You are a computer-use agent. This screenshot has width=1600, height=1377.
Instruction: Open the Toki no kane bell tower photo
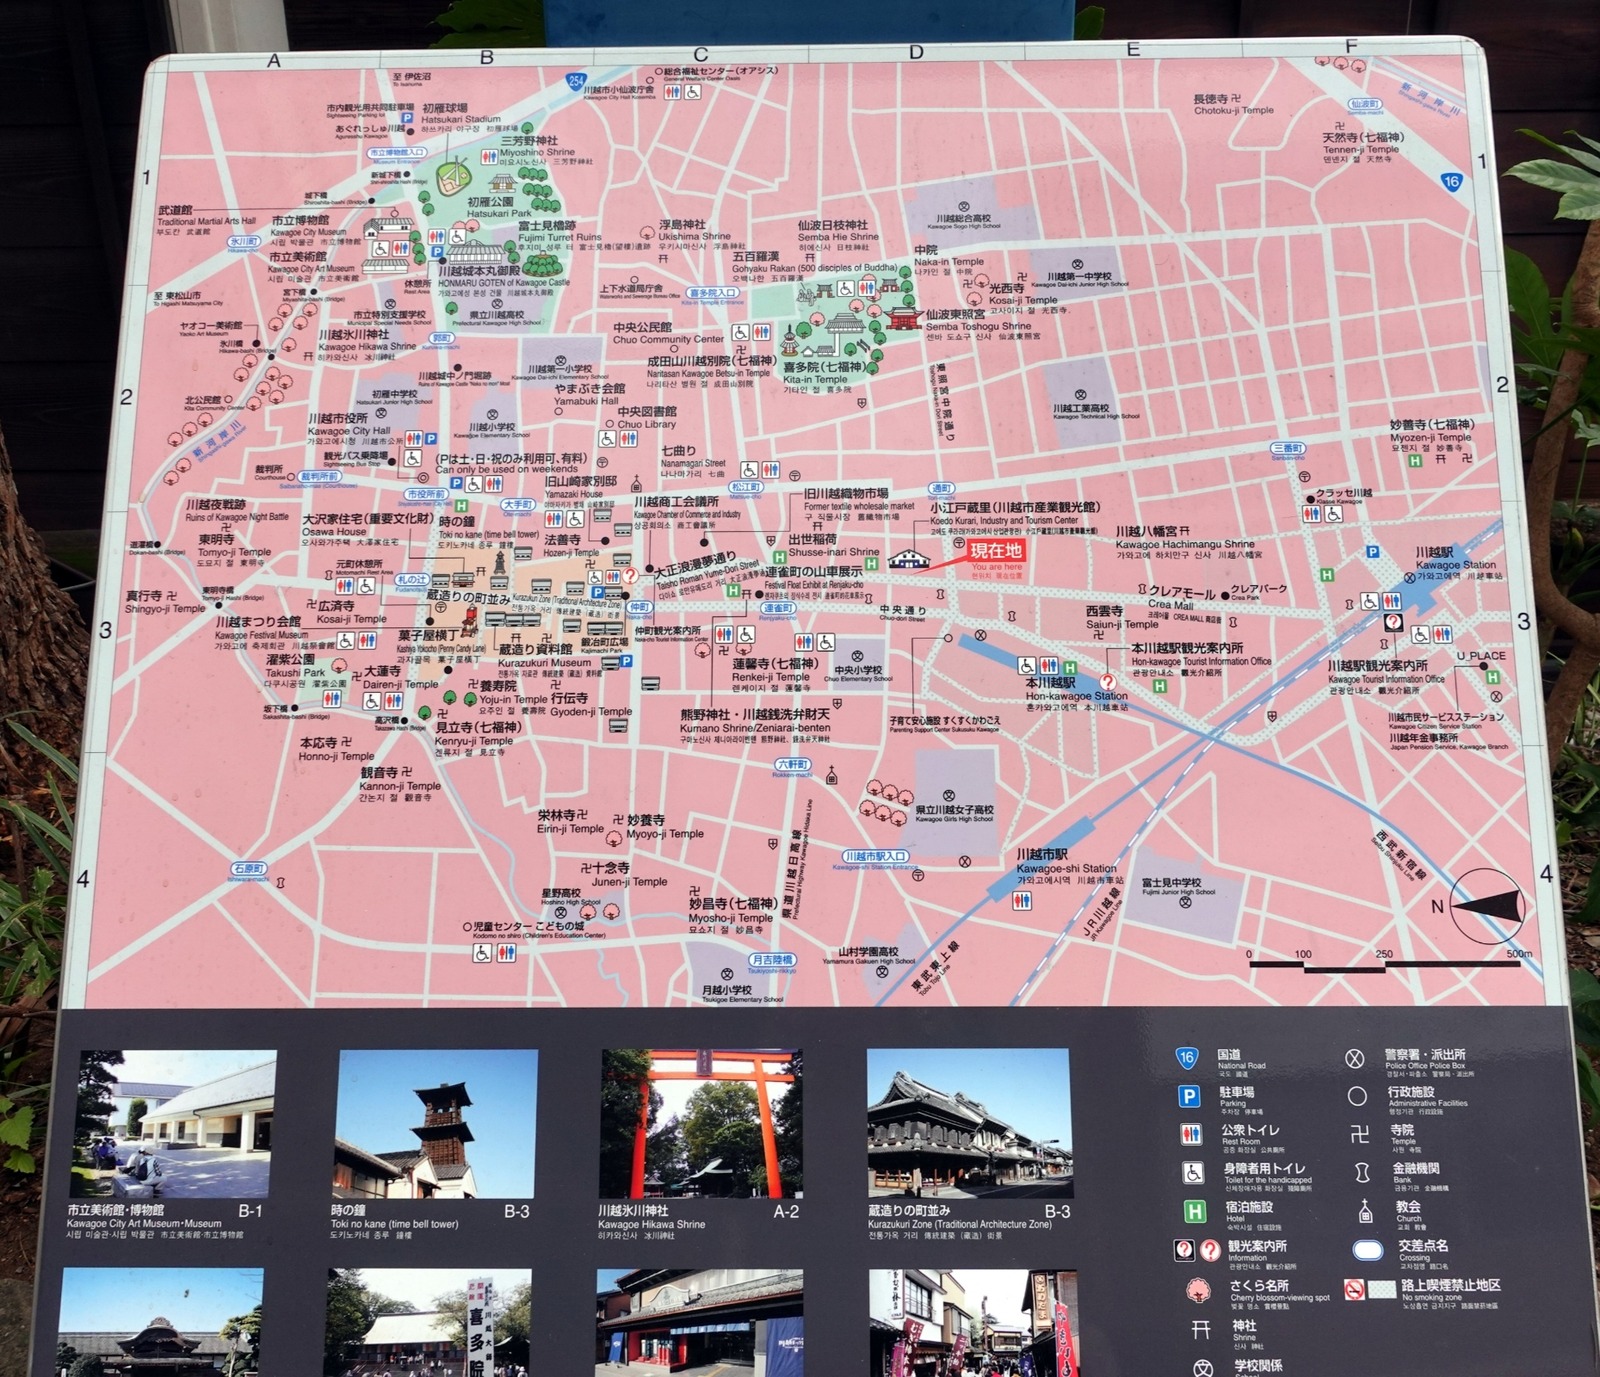(x=437, y=1123)
